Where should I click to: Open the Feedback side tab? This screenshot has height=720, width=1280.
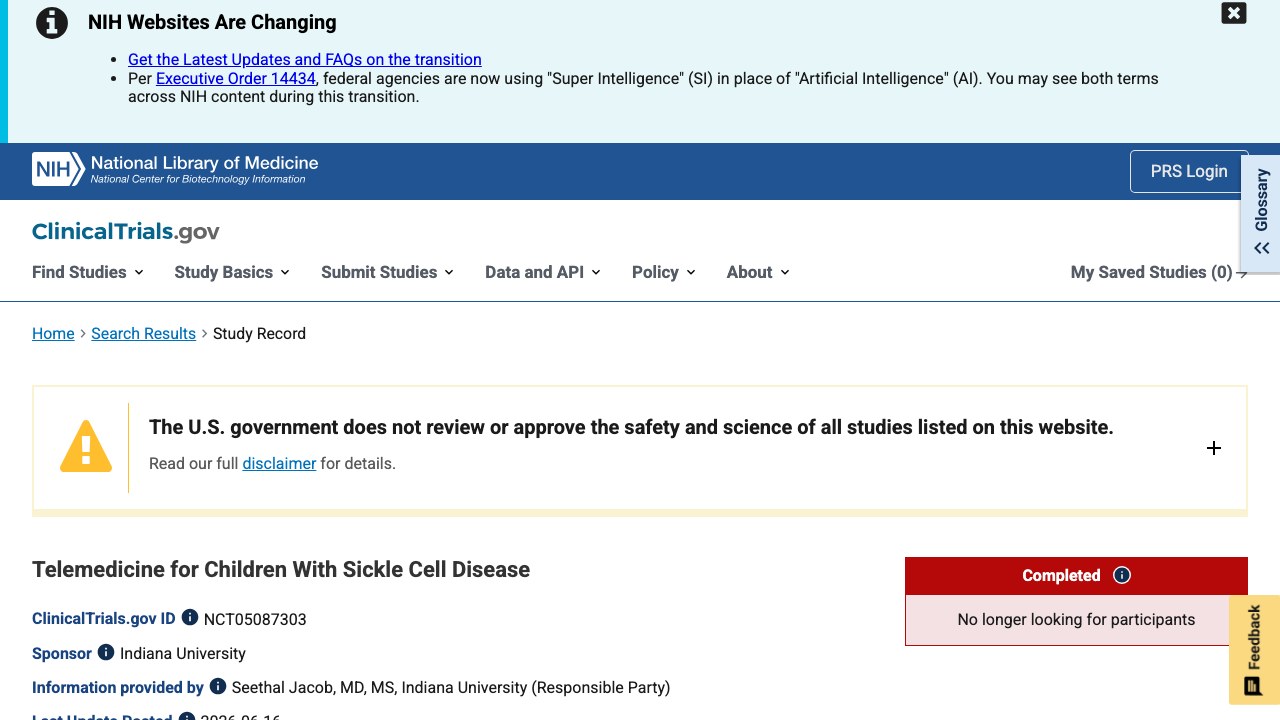(1254, 650)
